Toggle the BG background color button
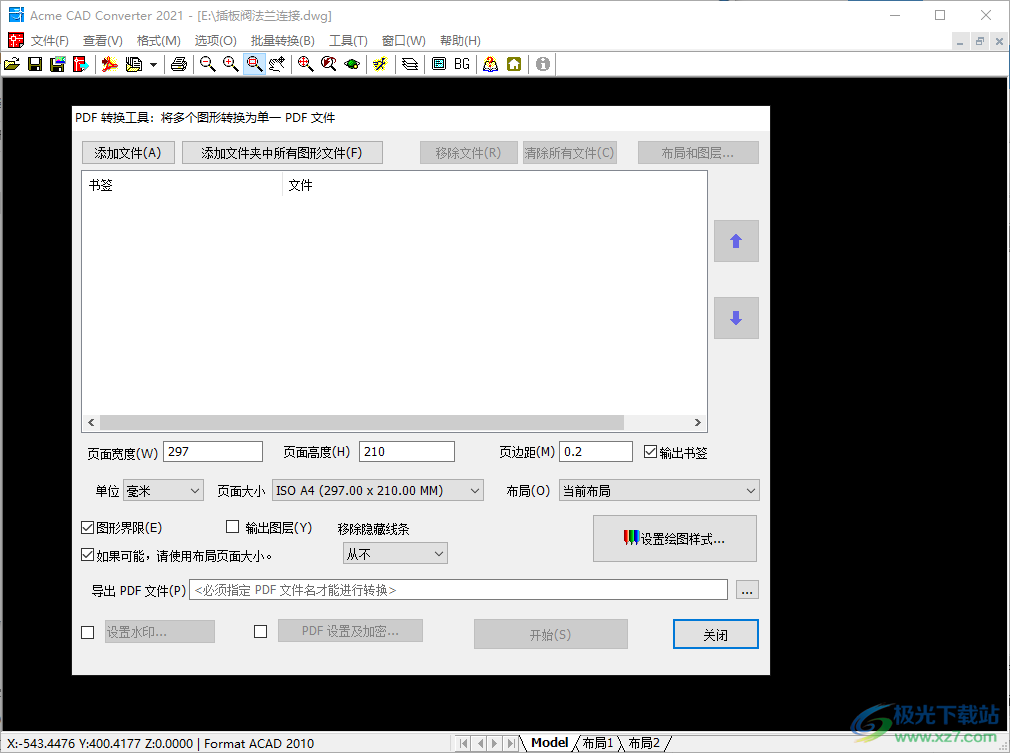Screen dimensions: 1010x753 coord(462,64)
